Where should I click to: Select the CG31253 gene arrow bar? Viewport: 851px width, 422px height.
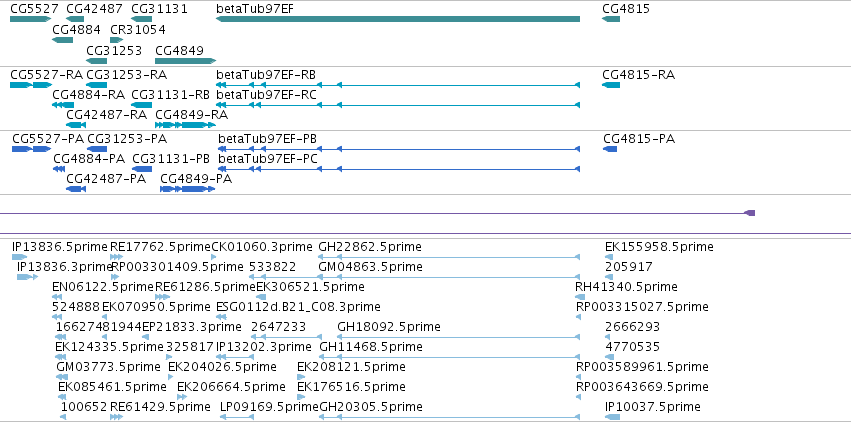tap(97, 61)
